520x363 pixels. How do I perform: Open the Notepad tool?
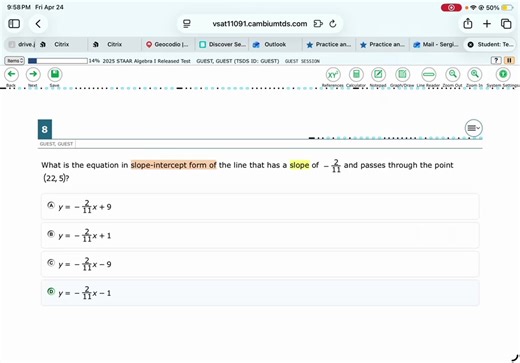point(378,74)
